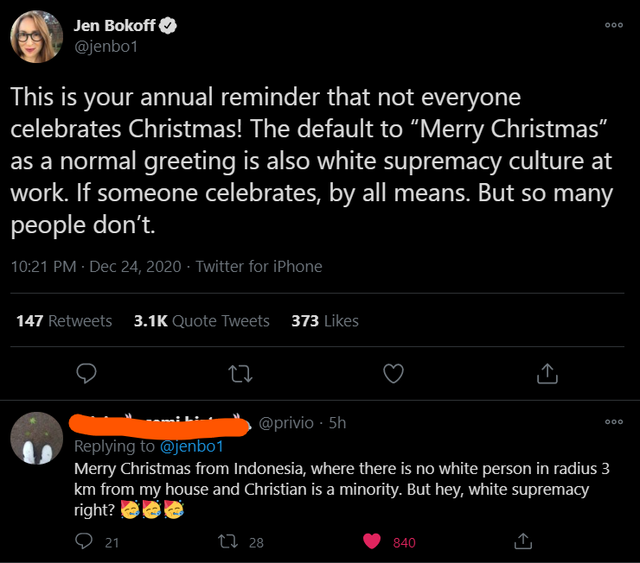Open the replier's avatar thumbnail
This screenshot has width=640, height=563.
click(37, 438)
